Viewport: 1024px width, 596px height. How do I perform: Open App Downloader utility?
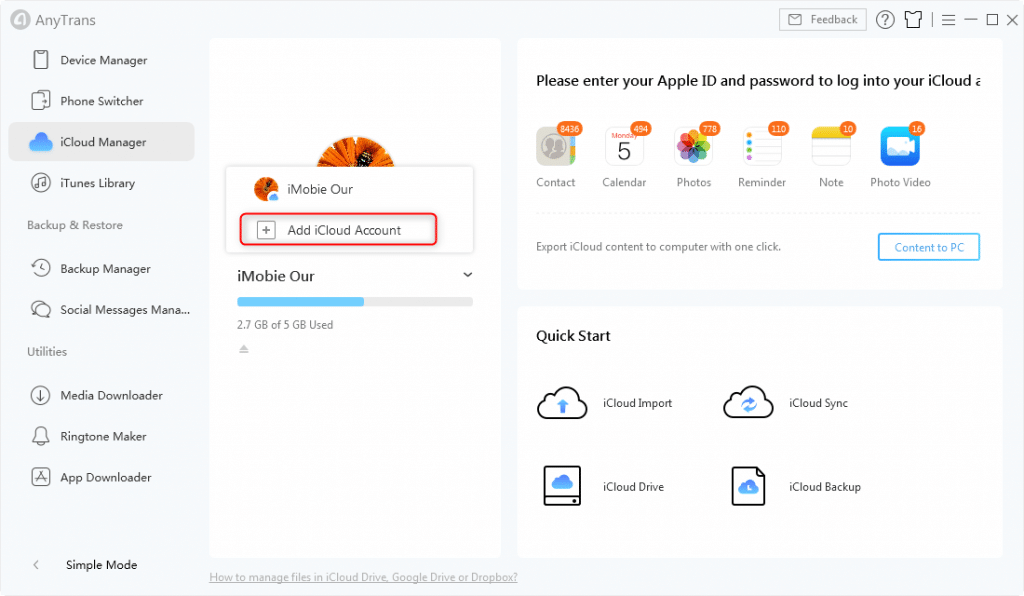click(101, 477)
